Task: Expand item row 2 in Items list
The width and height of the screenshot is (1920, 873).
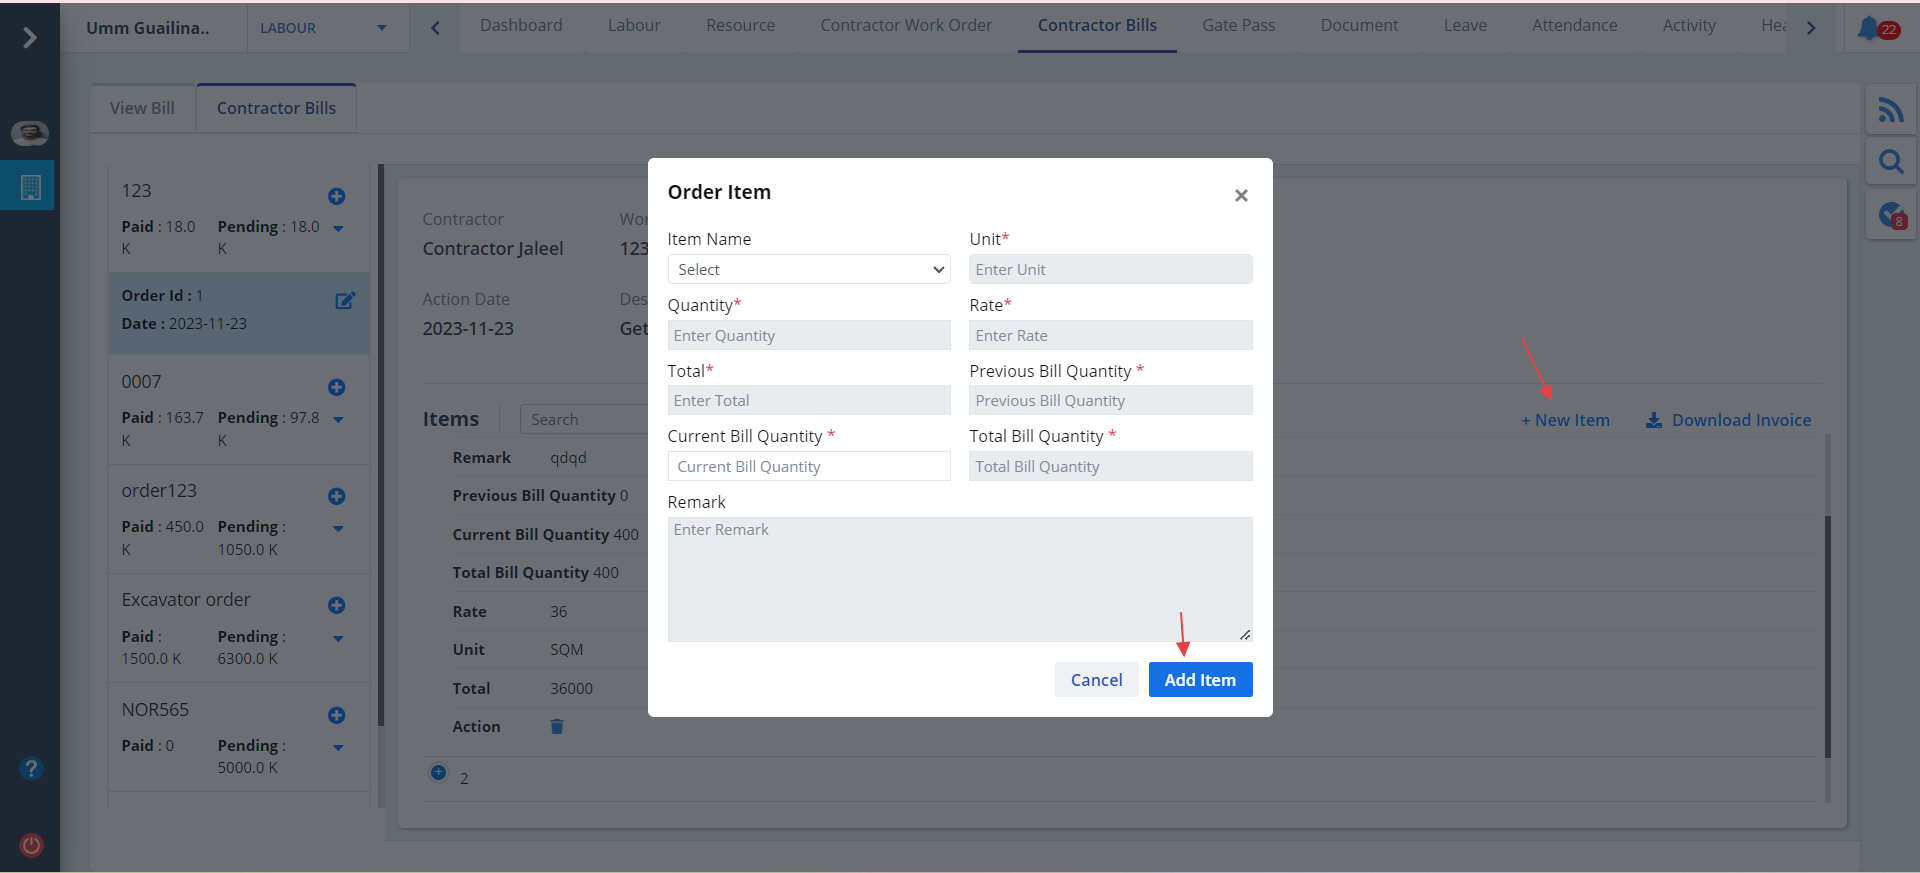Action: 438,772
